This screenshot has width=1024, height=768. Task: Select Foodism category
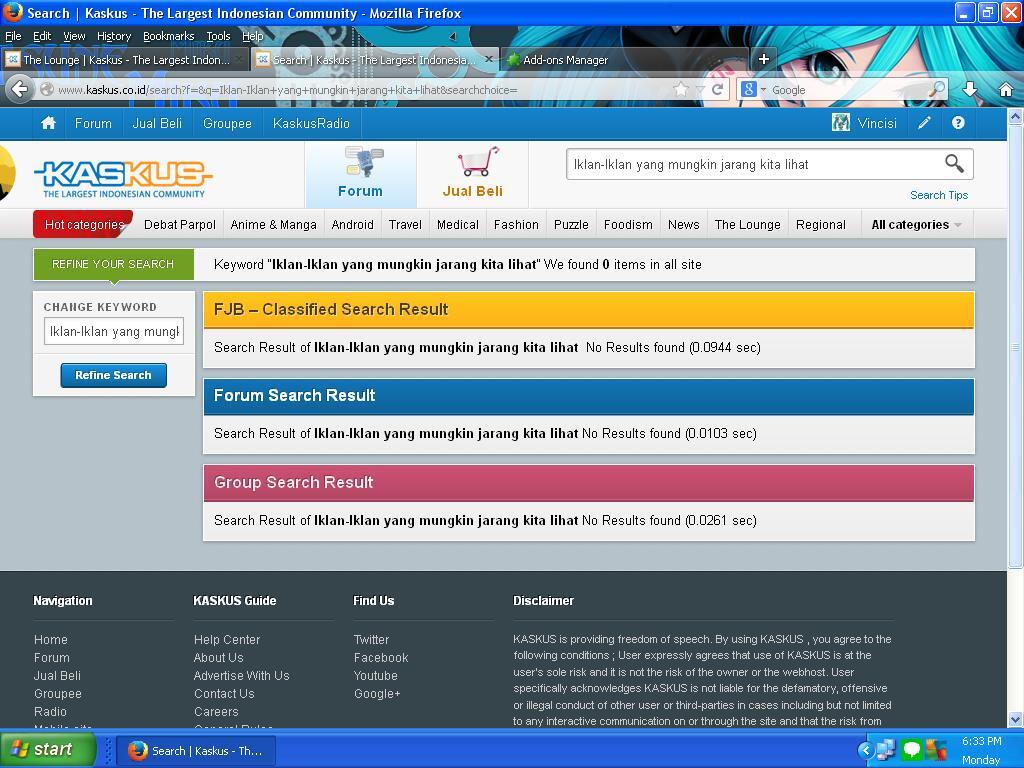(x=628, y=225)
